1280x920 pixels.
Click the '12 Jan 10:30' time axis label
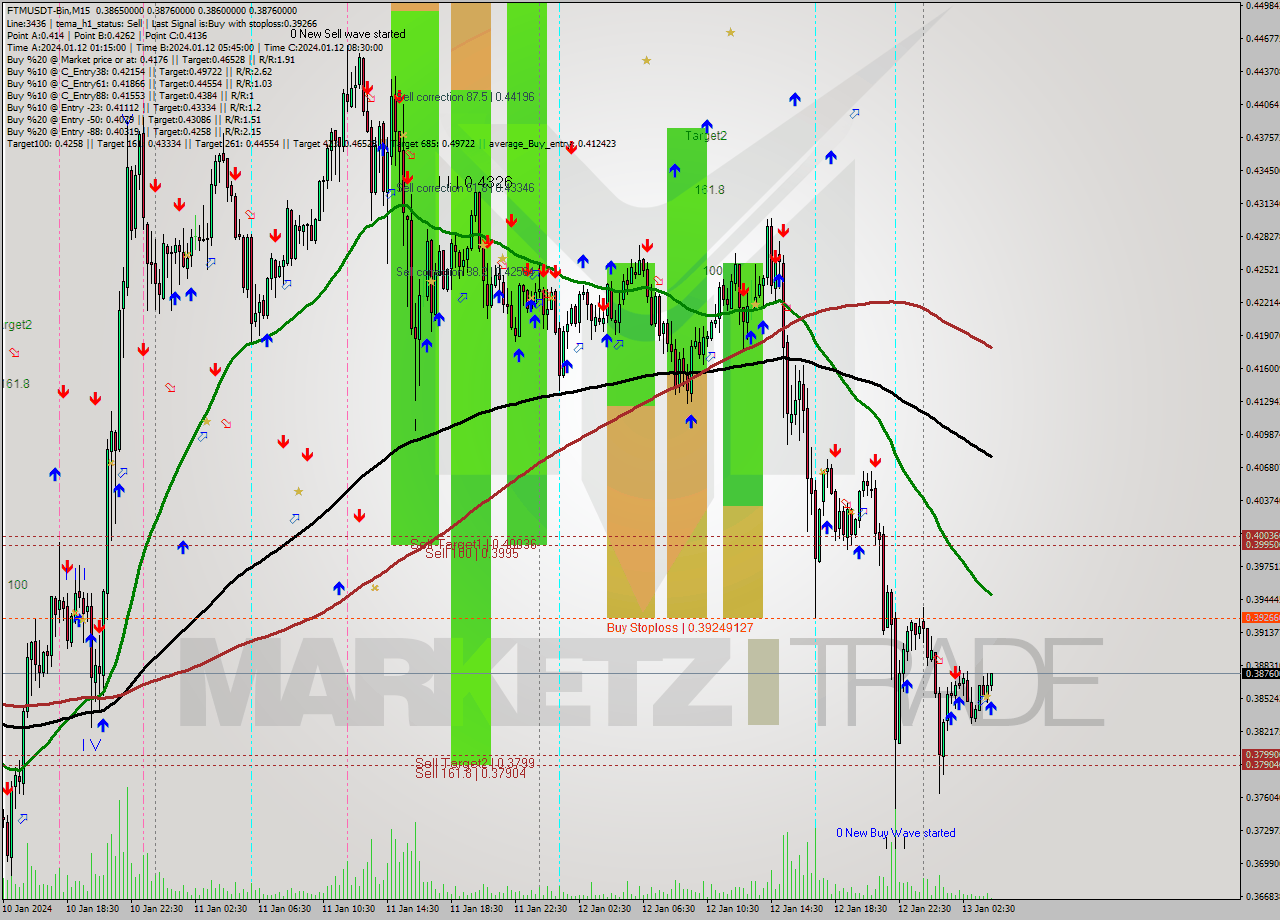click(x=732, y=909)
